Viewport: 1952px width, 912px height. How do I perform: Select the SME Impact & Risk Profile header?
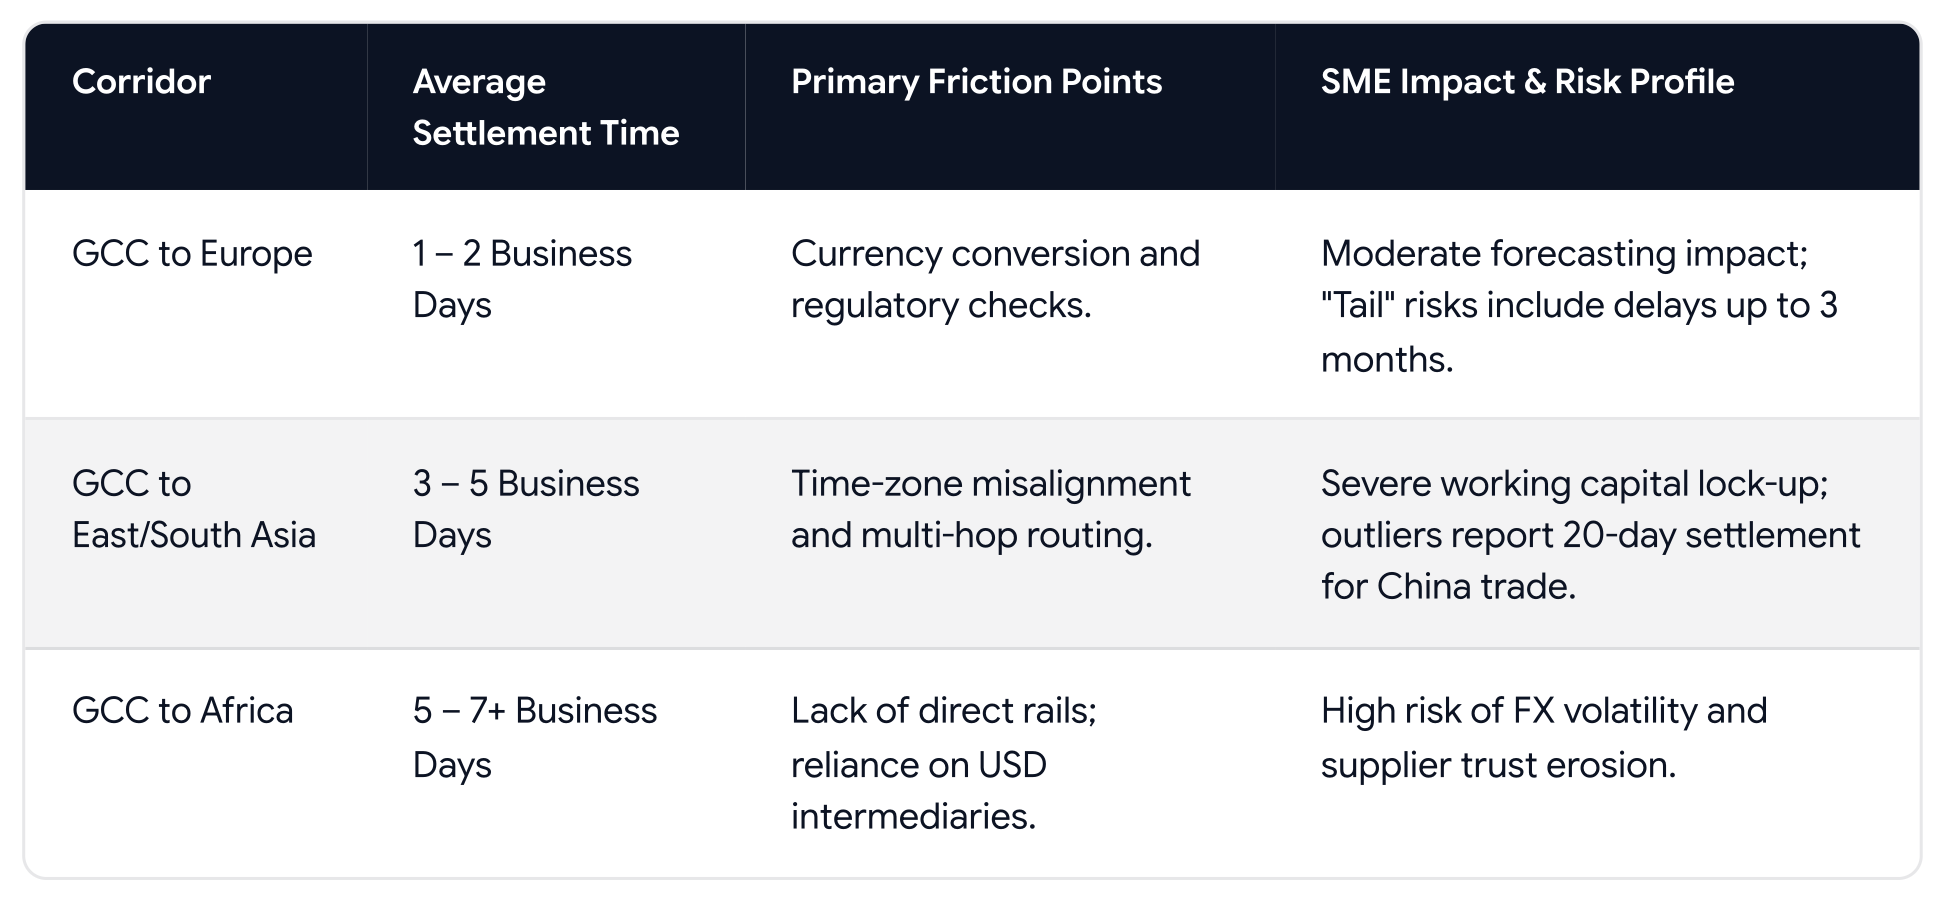pos(1527,81)
